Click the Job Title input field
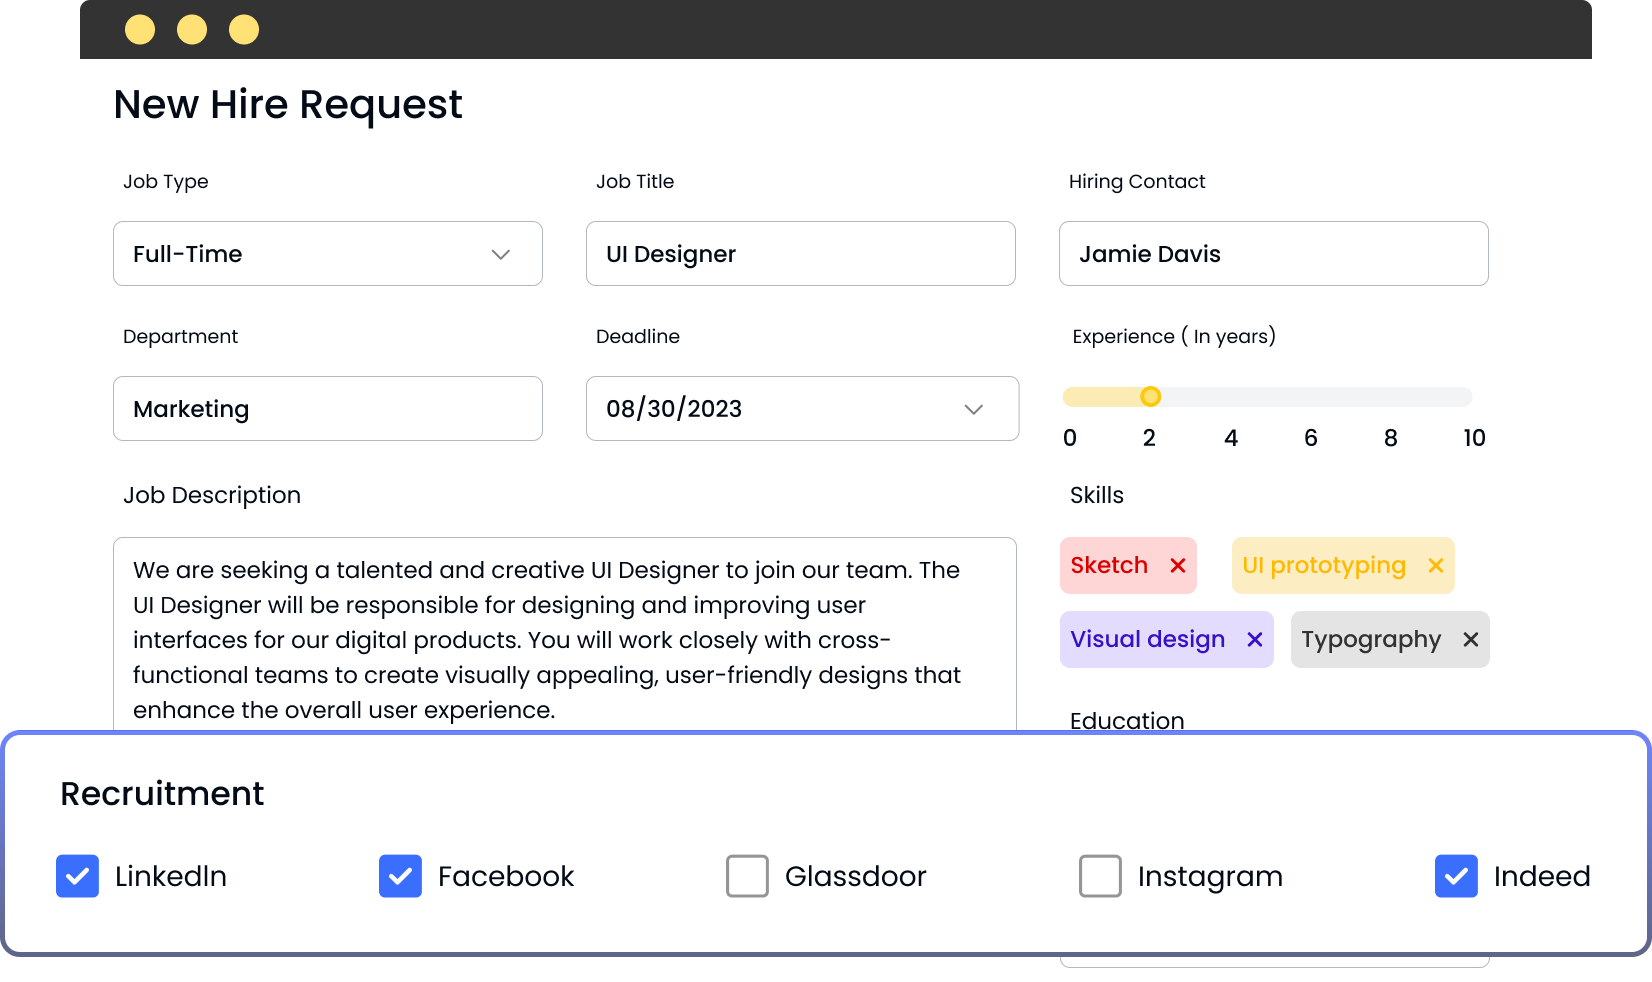1652x982 pixels. 800,254
